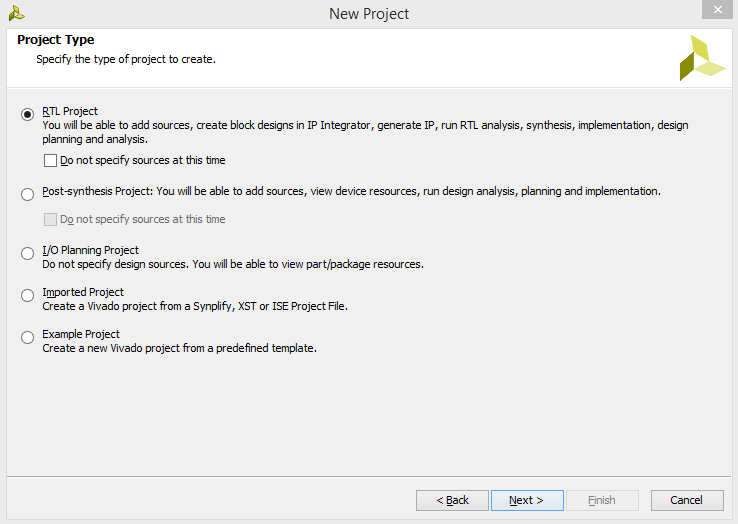Image resolution: width=738 pixels, height=524 pixels.
Task: Click the Vivado logo in title bar
Action: [16, 13]
